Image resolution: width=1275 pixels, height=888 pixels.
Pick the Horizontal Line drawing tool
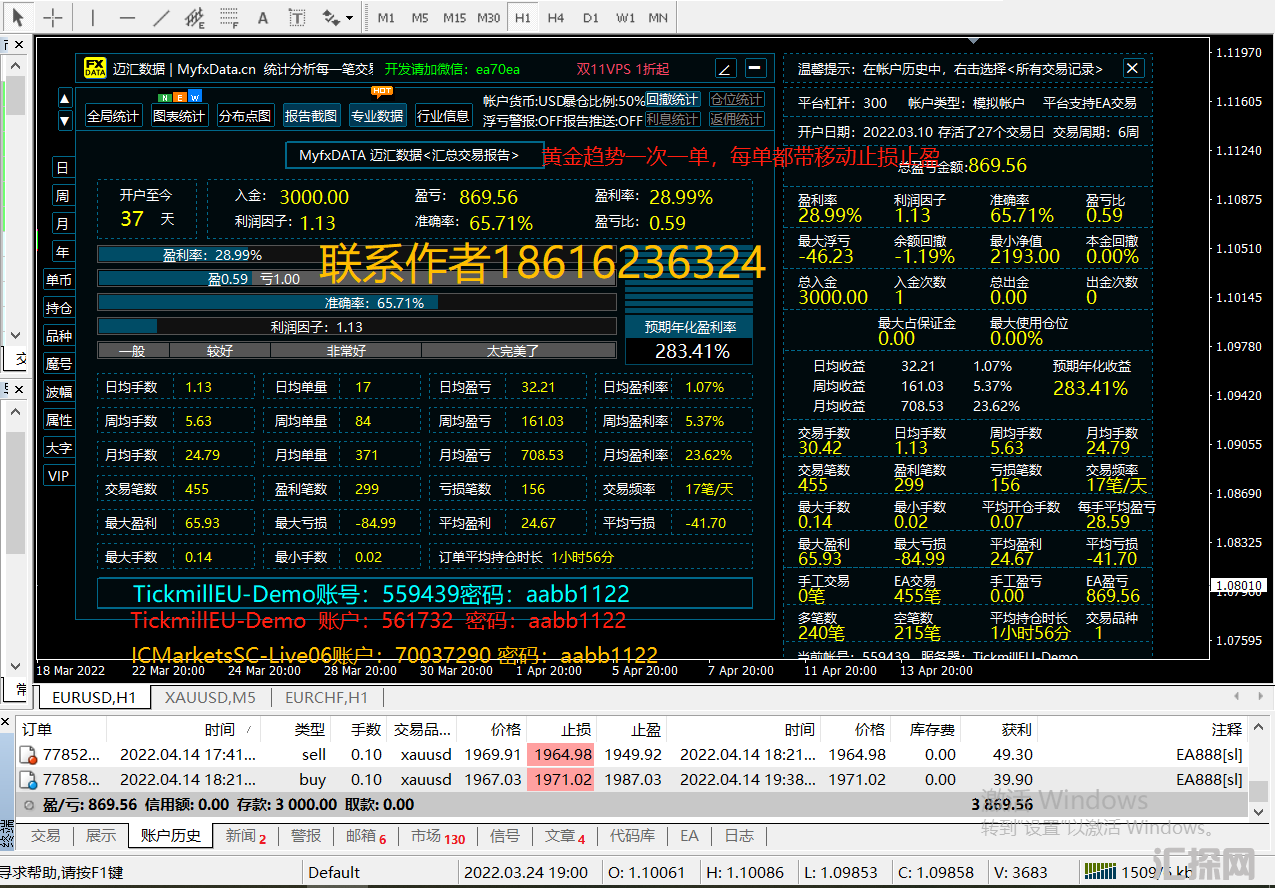(127, 18)
